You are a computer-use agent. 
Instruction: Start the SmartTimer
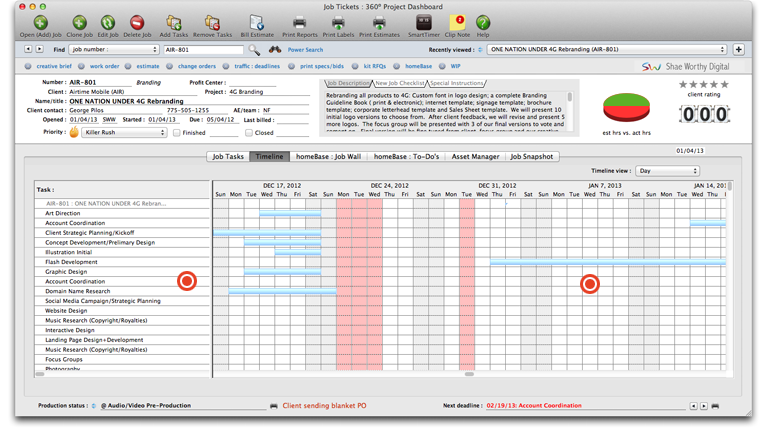point(423,21)
